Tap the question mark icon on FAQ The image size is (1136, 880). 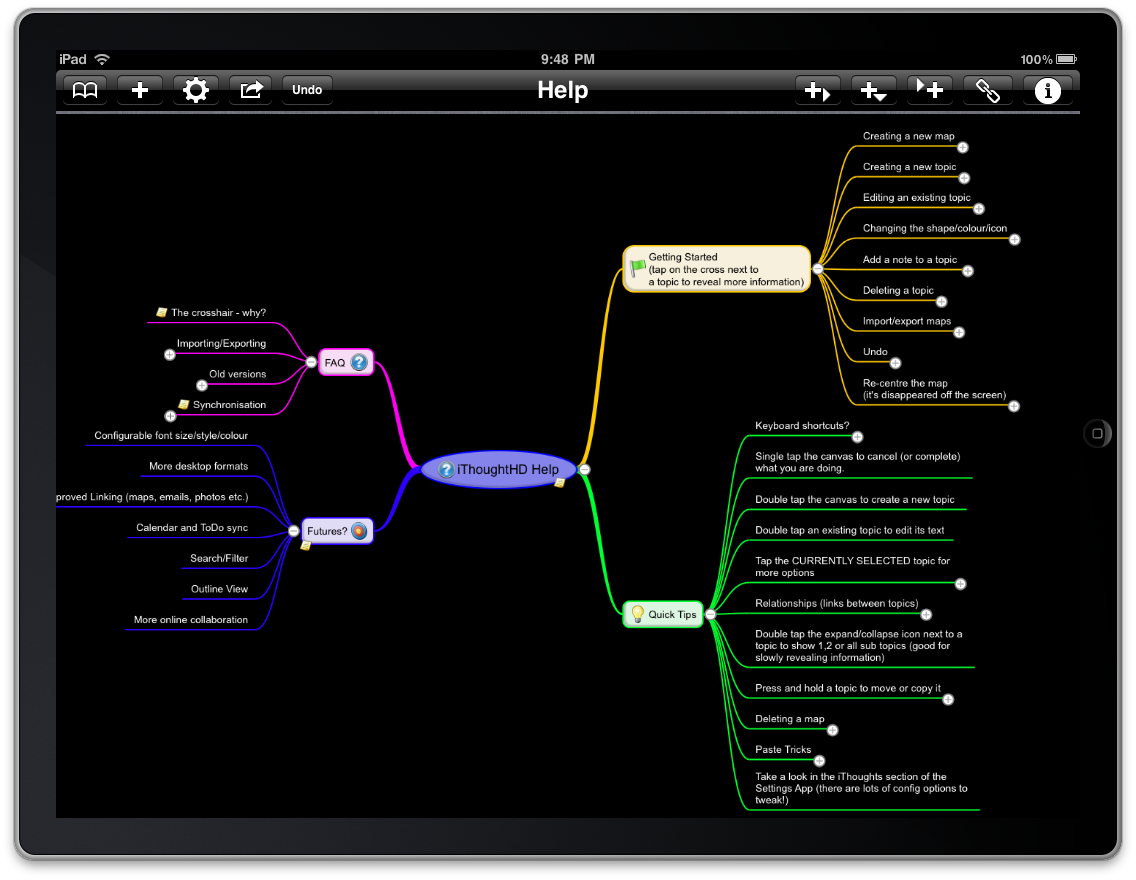[x=359, y=362]
